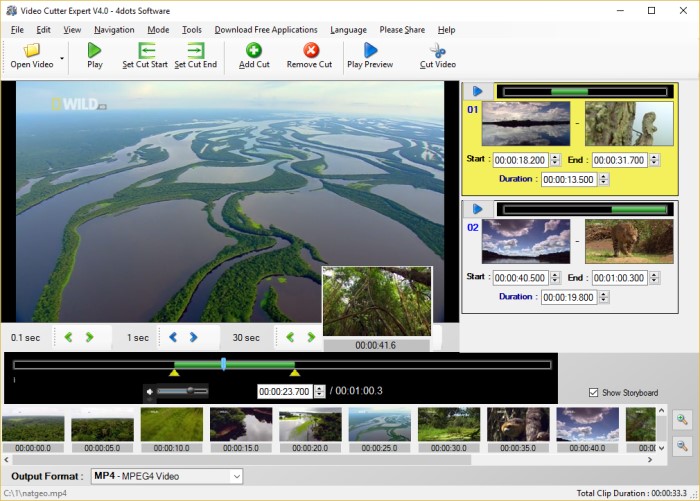Step backward by 0.1 sec arrow
The height and width of the screenshot is (501, 700).
click(68, 338)
